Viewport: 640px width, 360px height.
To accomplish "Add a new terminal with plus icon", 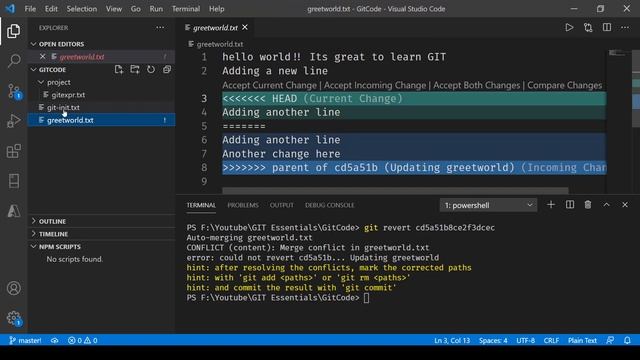I will (551, 204).
